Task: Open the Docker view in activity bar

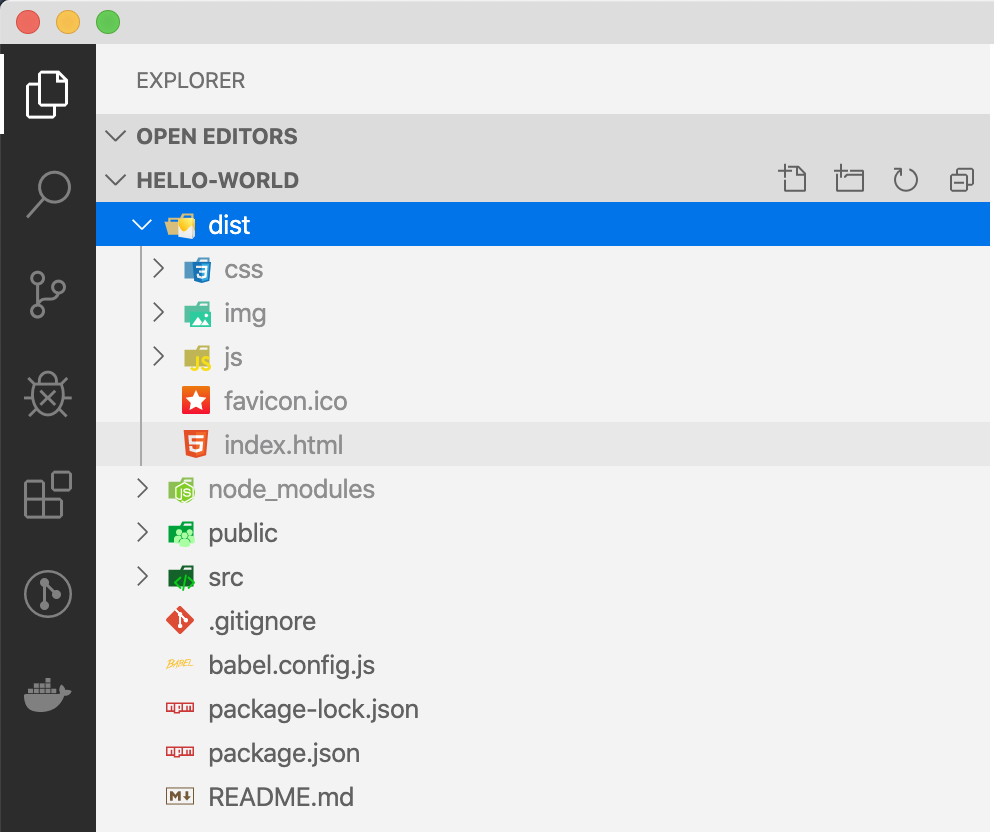Action: point(48,695)
